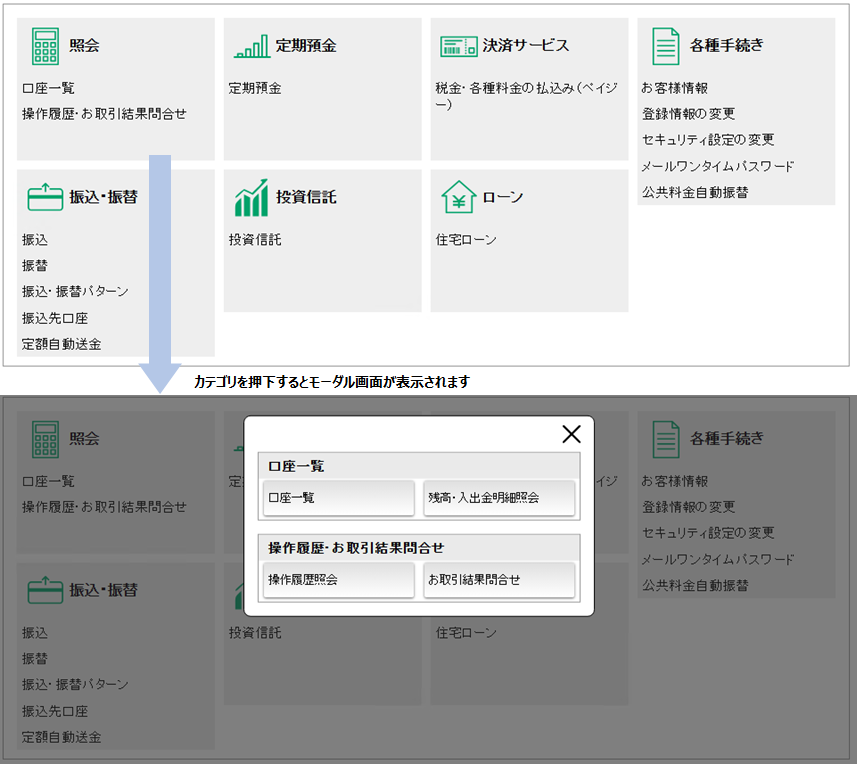Select 登録情報の変更 in top 各種手続き card

[x=689, y=114]
